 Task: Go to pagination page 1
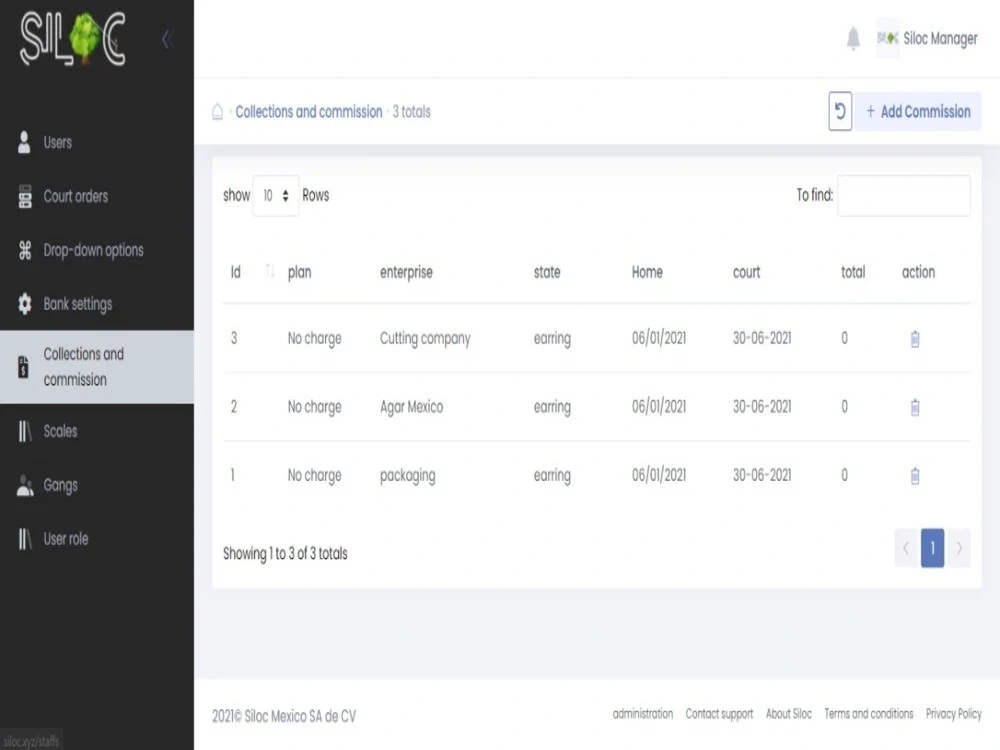coord(932,548)
